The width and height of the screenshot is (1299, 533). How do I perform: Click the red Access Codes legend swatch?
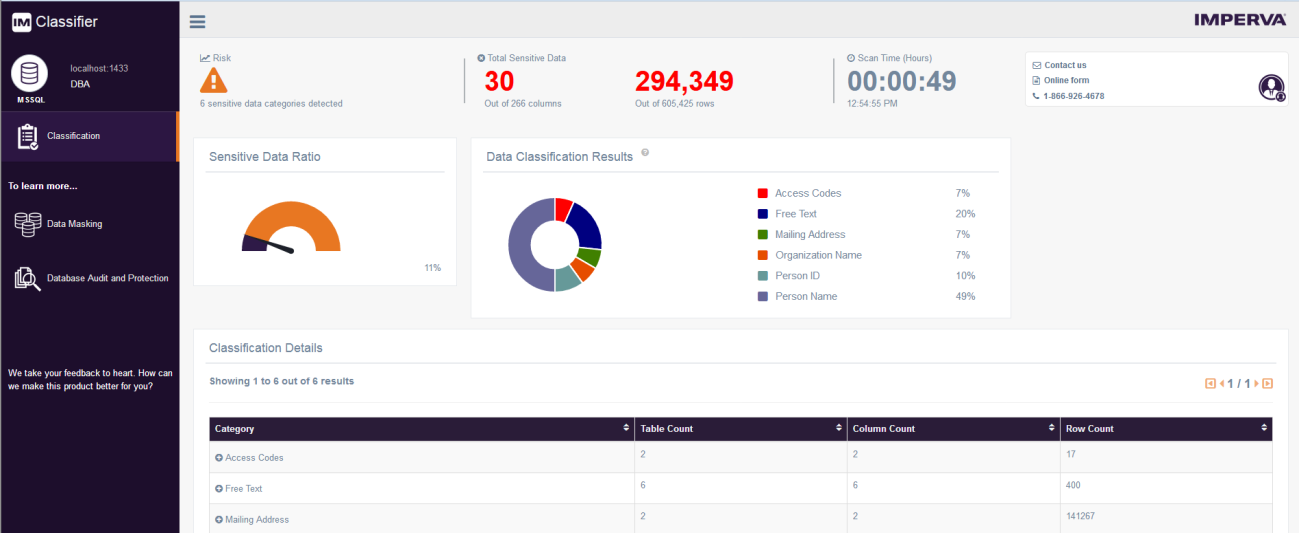[762, 193]
